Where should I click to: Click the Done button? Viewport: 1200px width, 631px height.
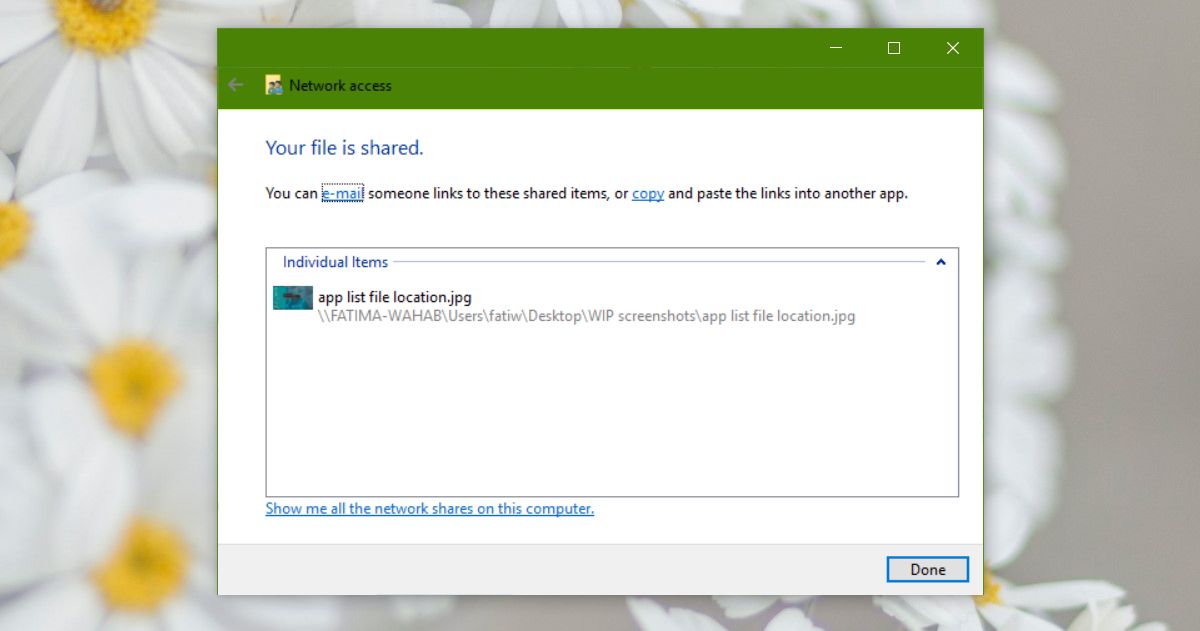[928, 569]
